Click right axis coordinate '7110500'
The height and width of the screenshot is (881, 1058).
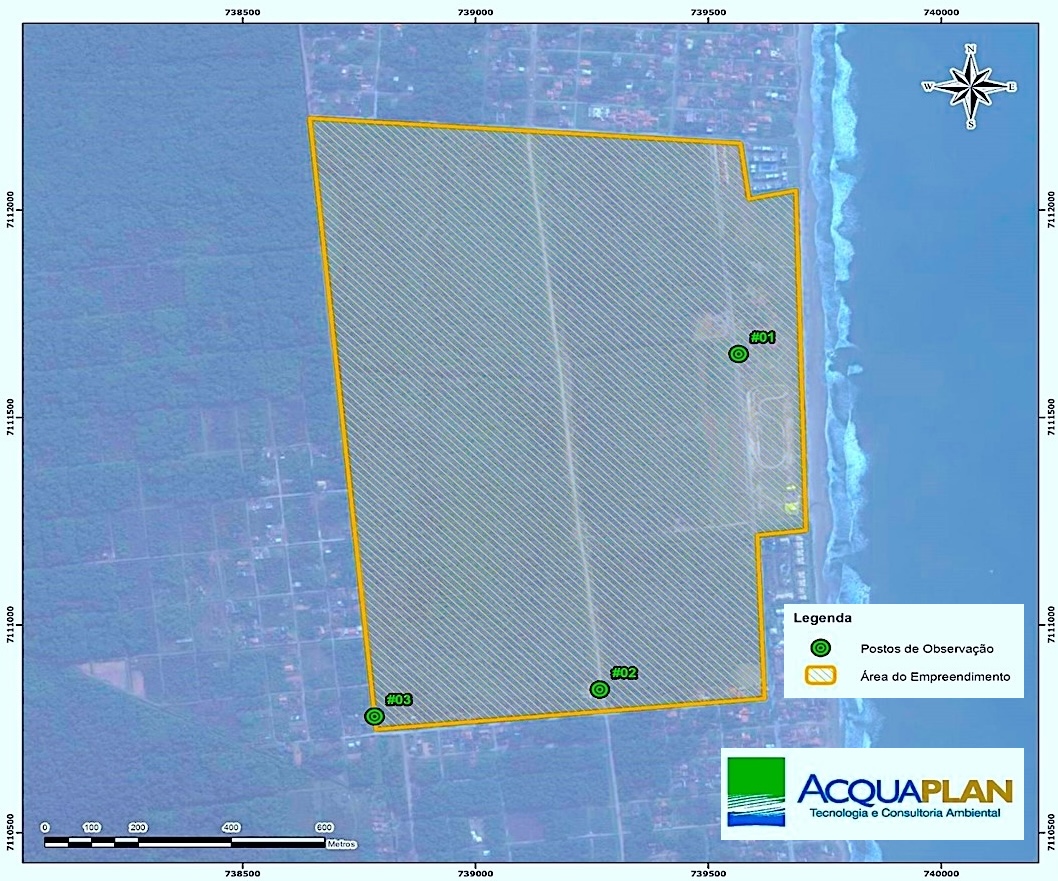[1049, 832]
